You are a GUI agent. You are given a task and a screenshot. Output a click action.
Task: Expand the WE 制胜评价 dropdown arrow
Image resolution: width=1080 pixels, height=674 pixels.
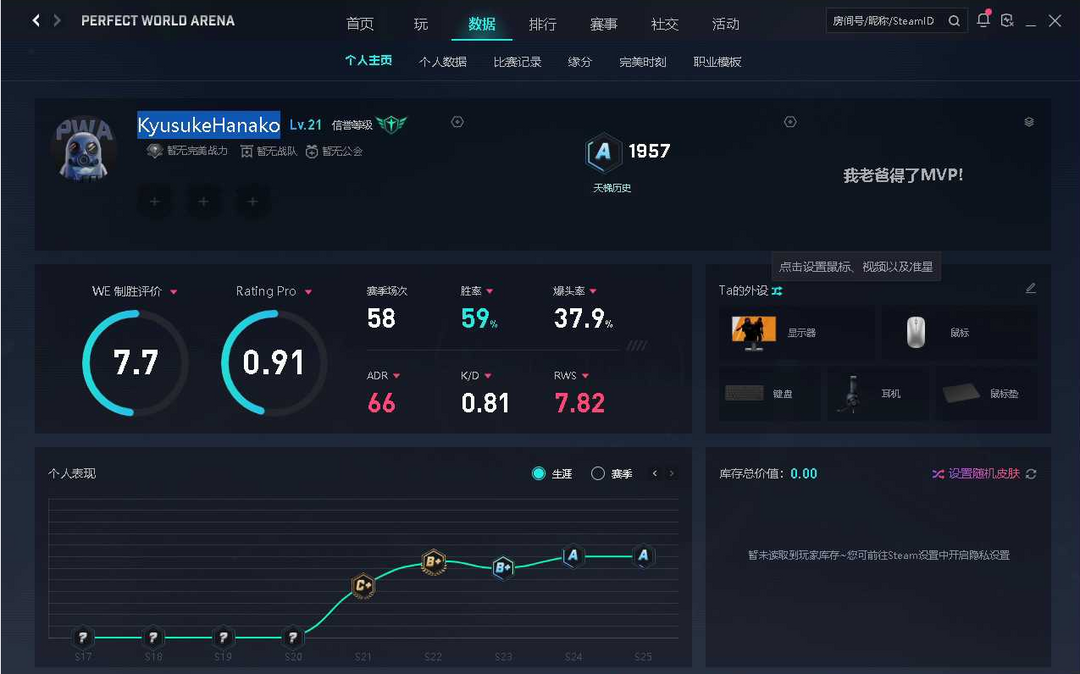[x=174, y=292]
